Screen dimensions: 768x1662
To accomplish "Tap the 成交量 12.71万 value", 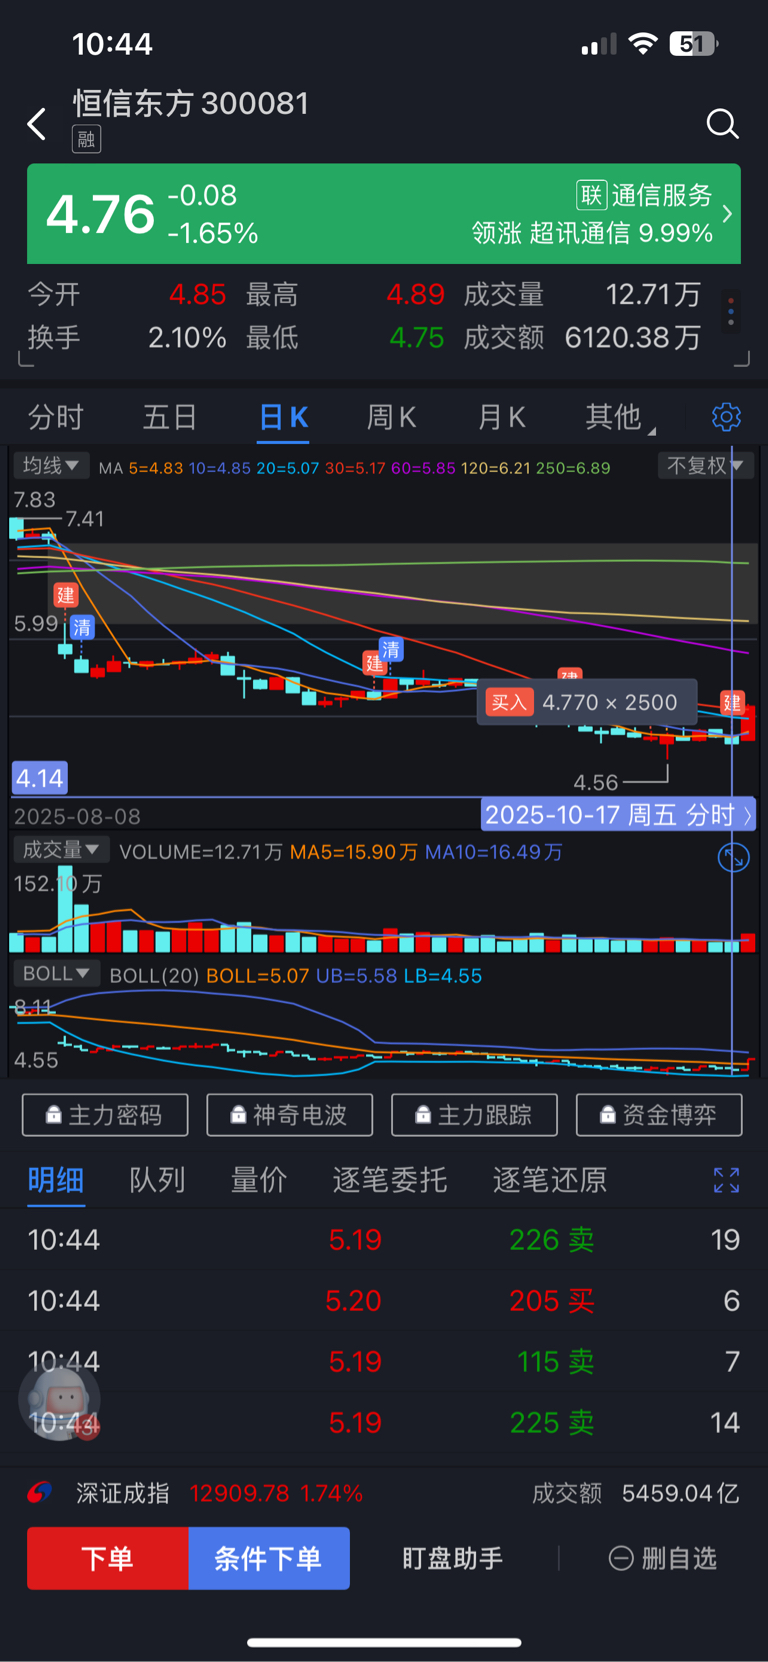I will pos(653,295).
